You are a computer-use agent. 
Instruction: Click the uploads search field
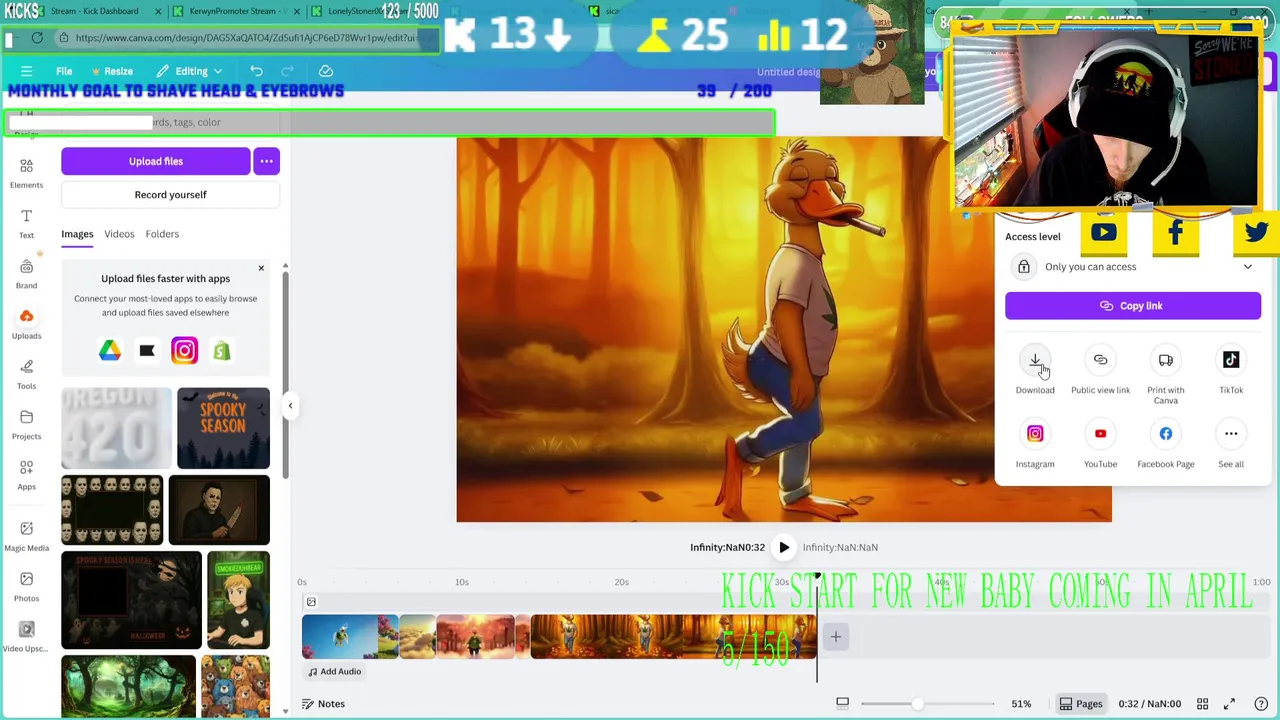pos(170,122)
